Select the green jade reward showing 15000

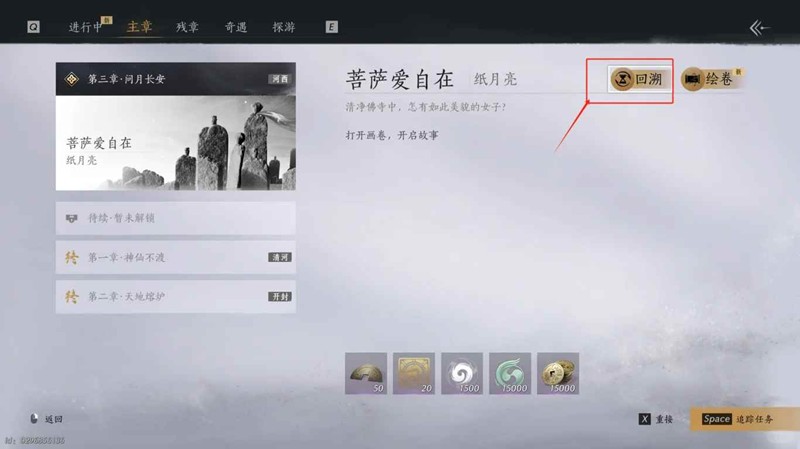[510, 373]
